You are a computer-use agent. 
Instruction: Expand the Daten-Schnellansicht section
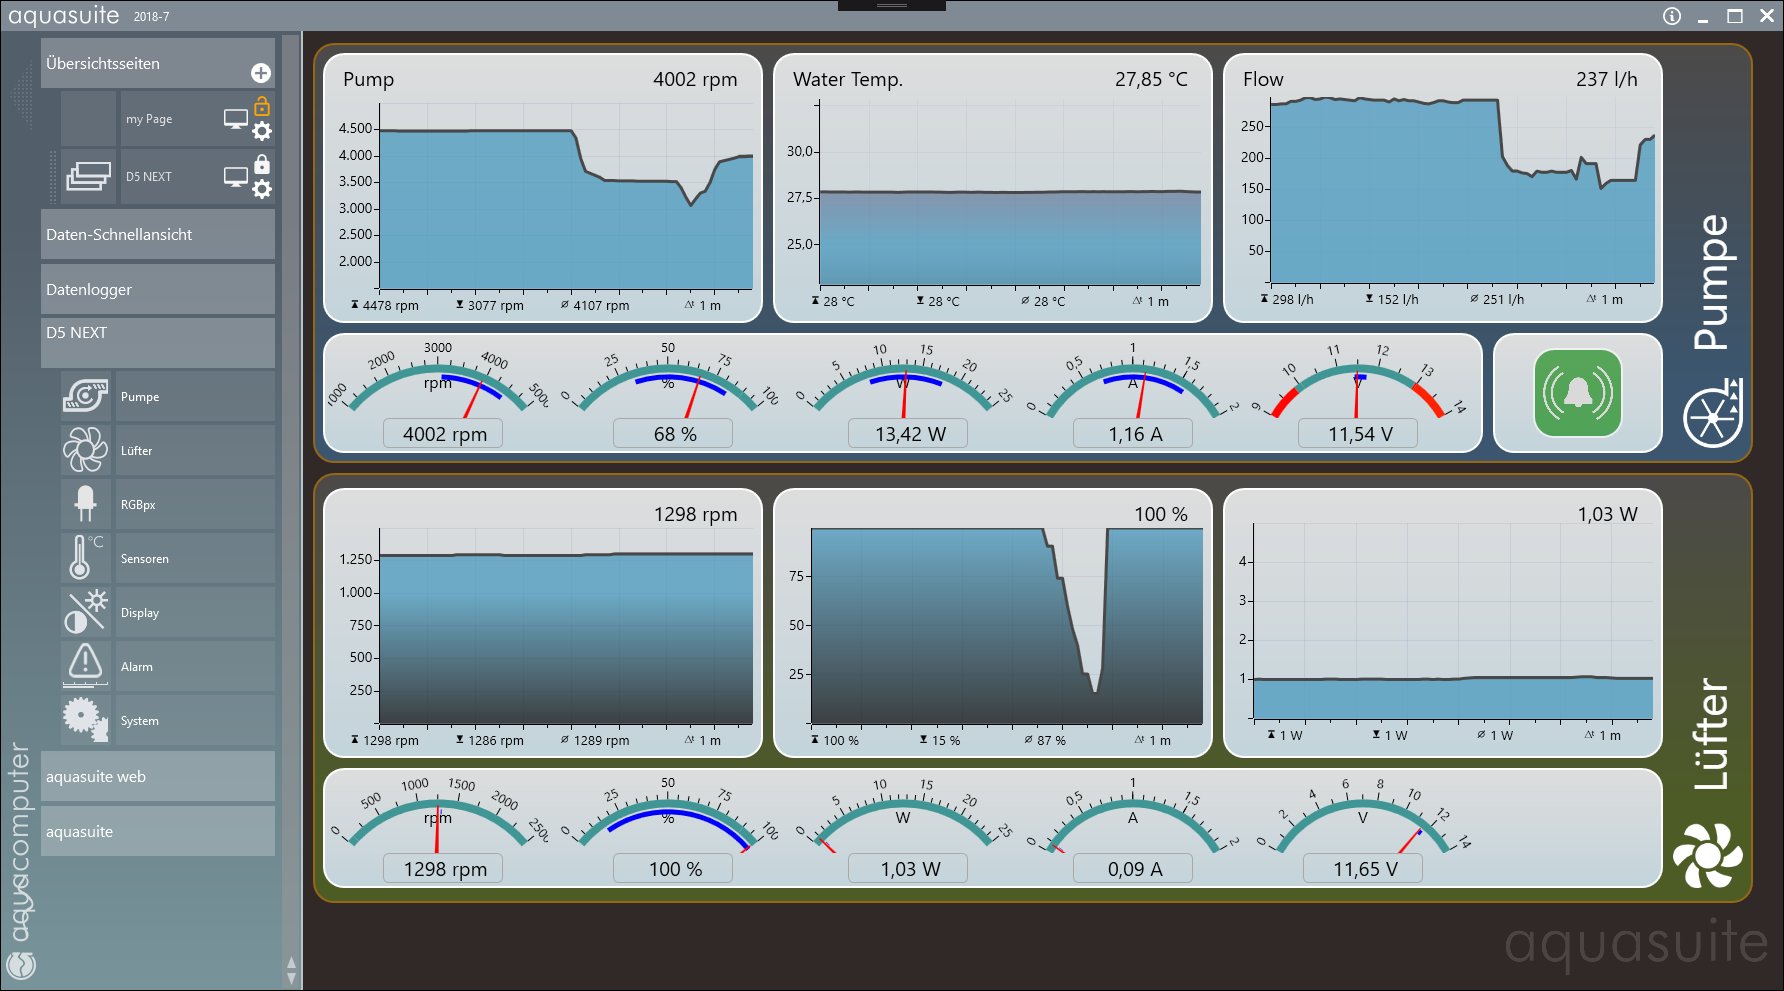(157, 234)
